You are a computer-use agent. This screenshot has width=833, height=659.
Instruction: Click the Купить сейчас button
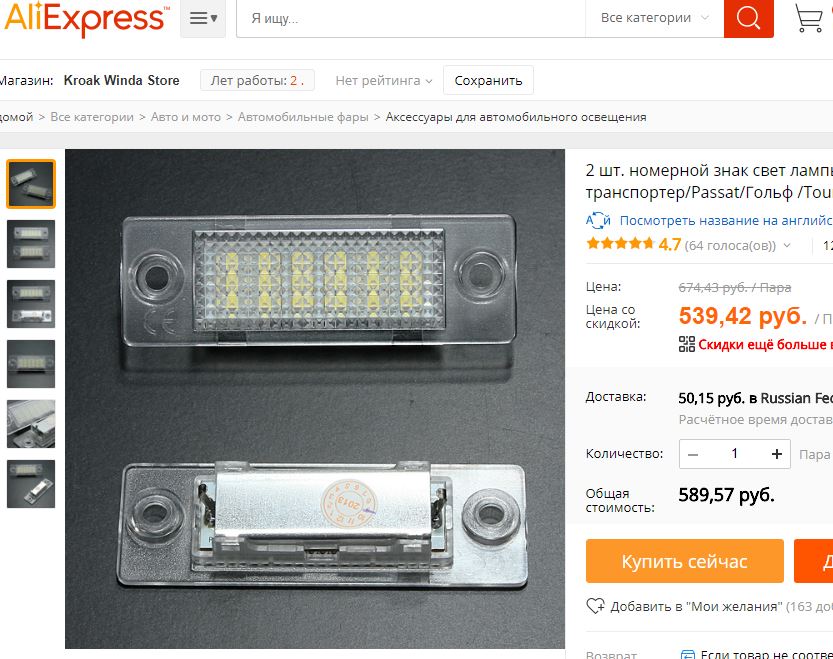coord(685,561)
